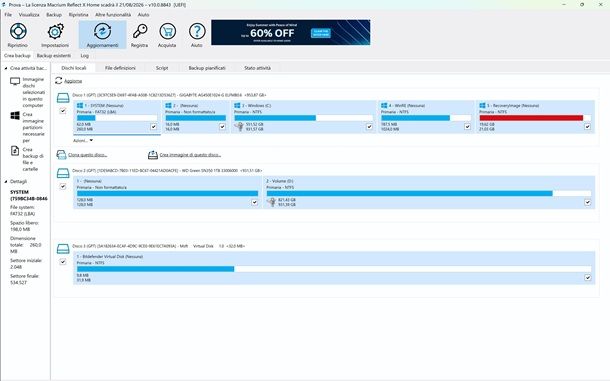
Task: Uncheck the WinRE partition checkbox
Action: [x=467, y=126]
